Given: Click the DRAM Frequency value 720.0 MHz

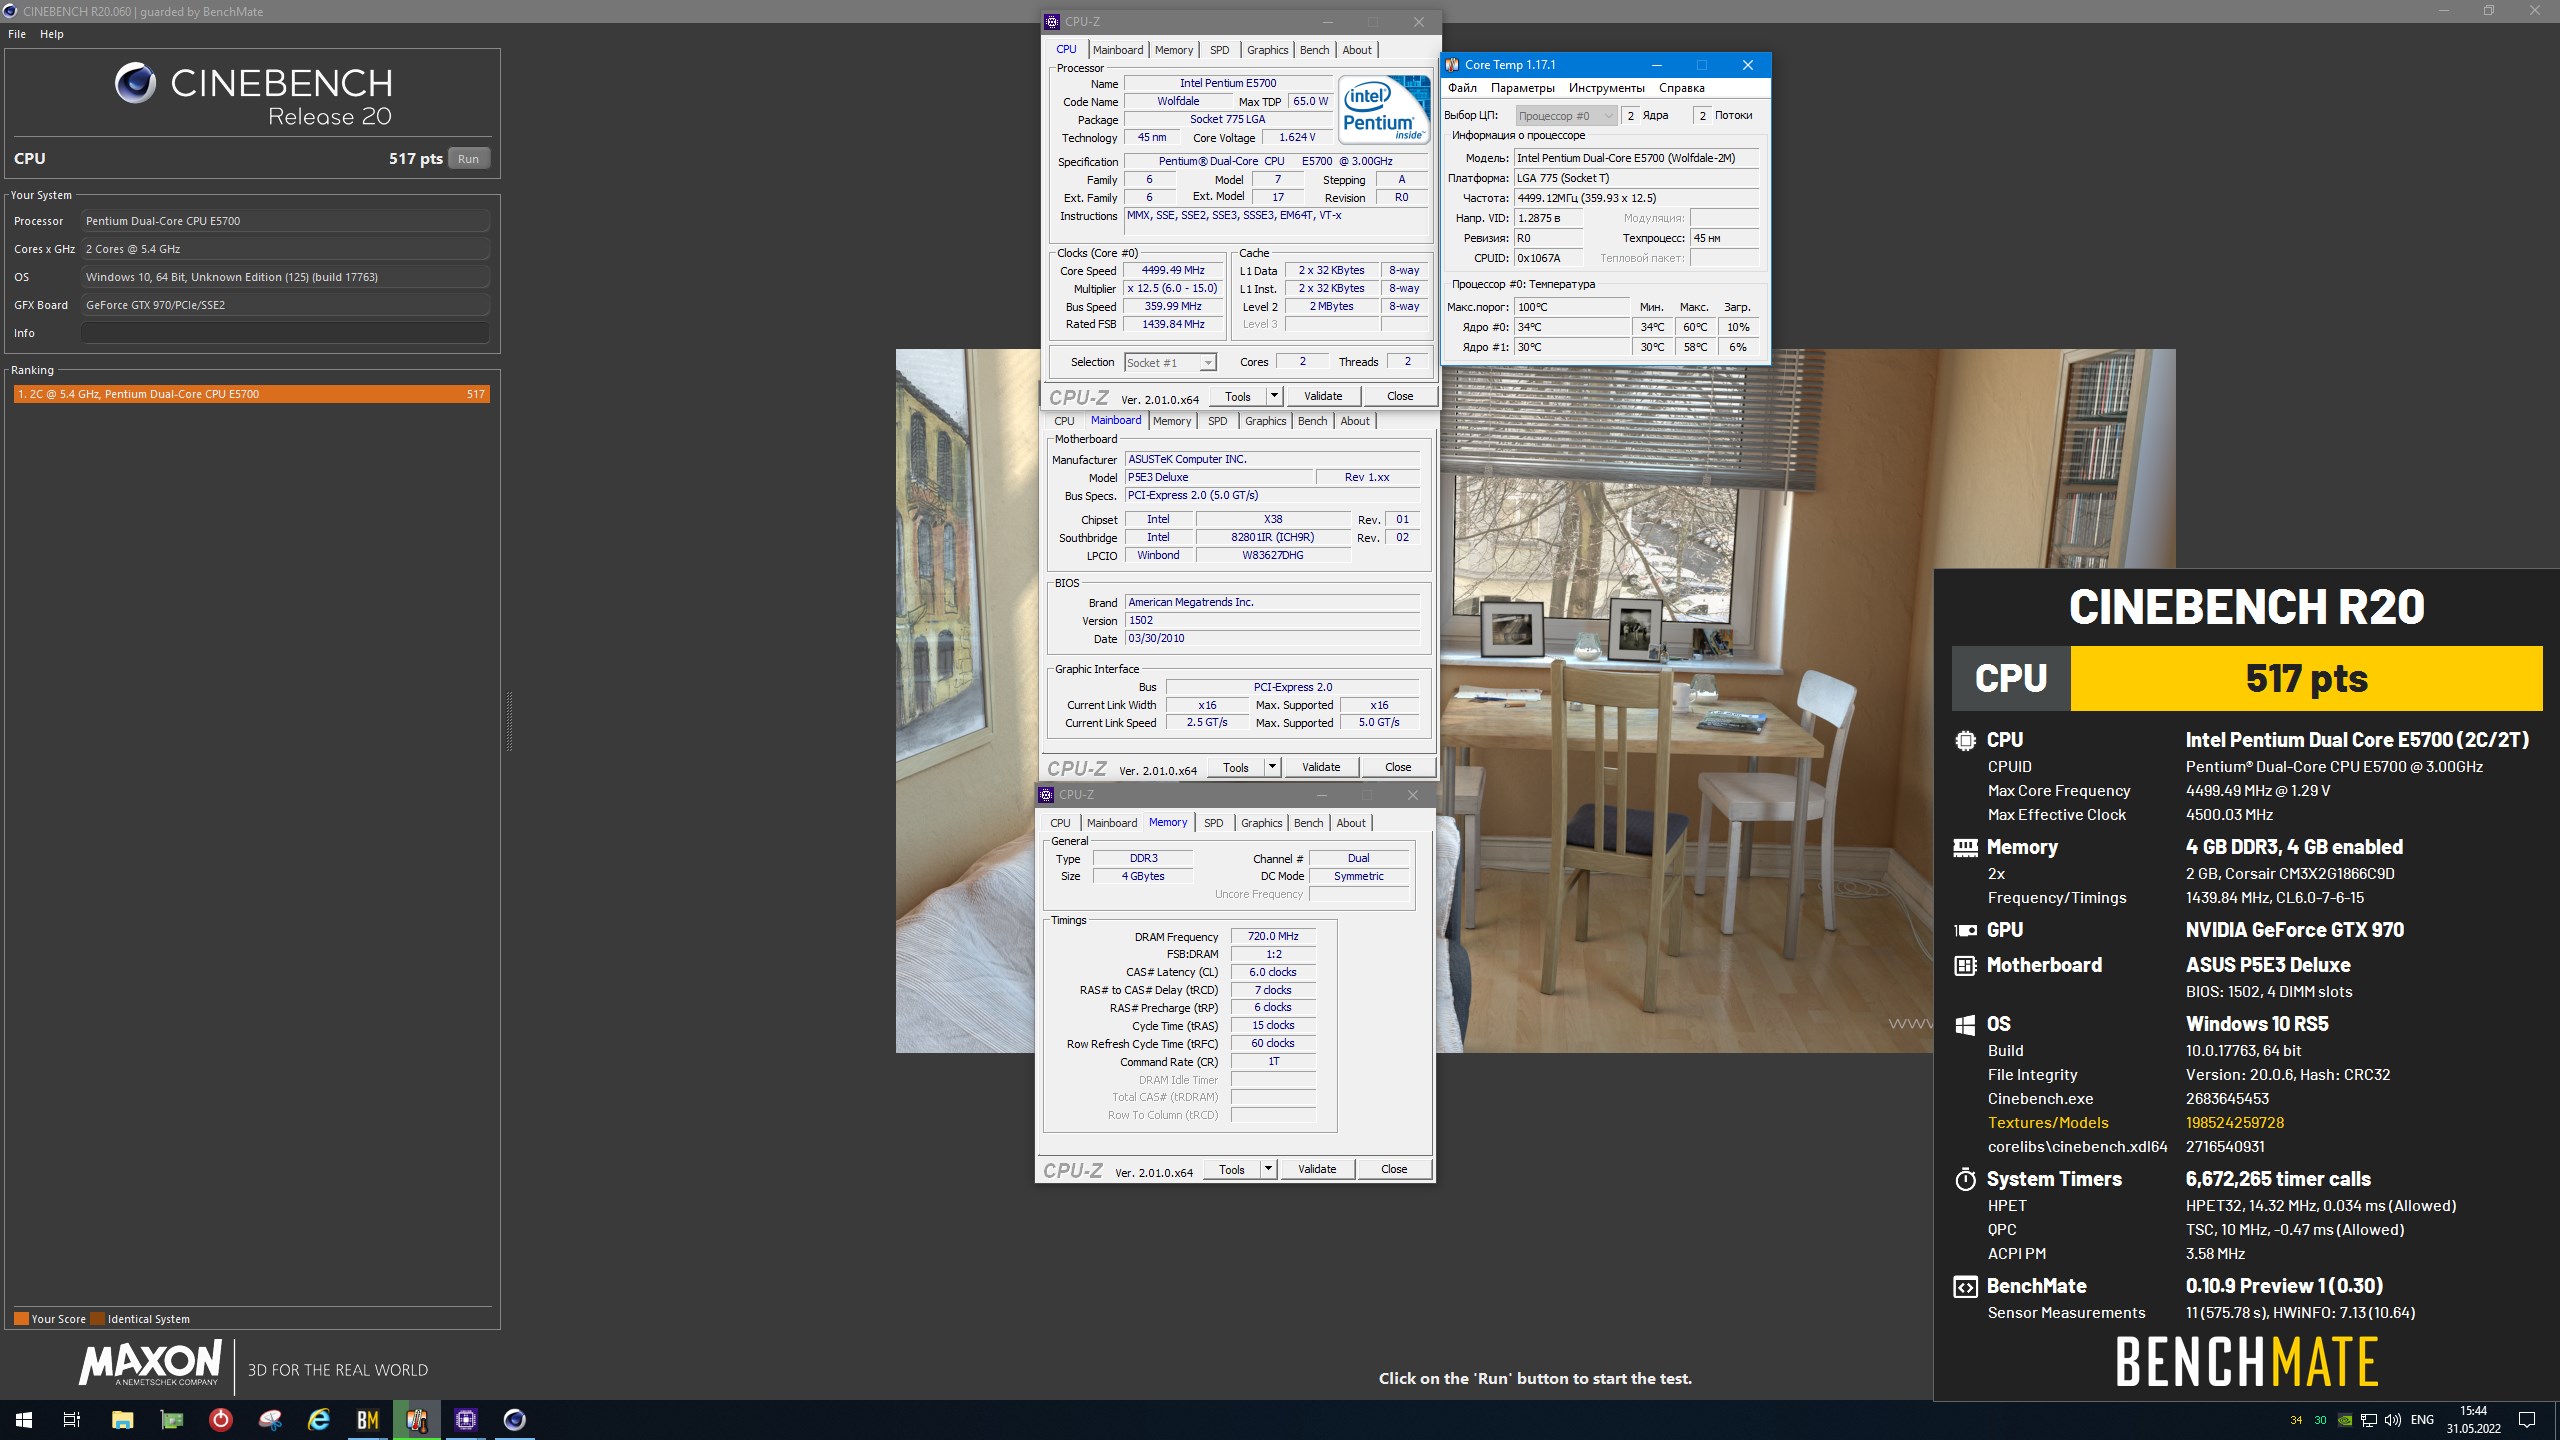Looking at the screenshot, I should 1273,937.
